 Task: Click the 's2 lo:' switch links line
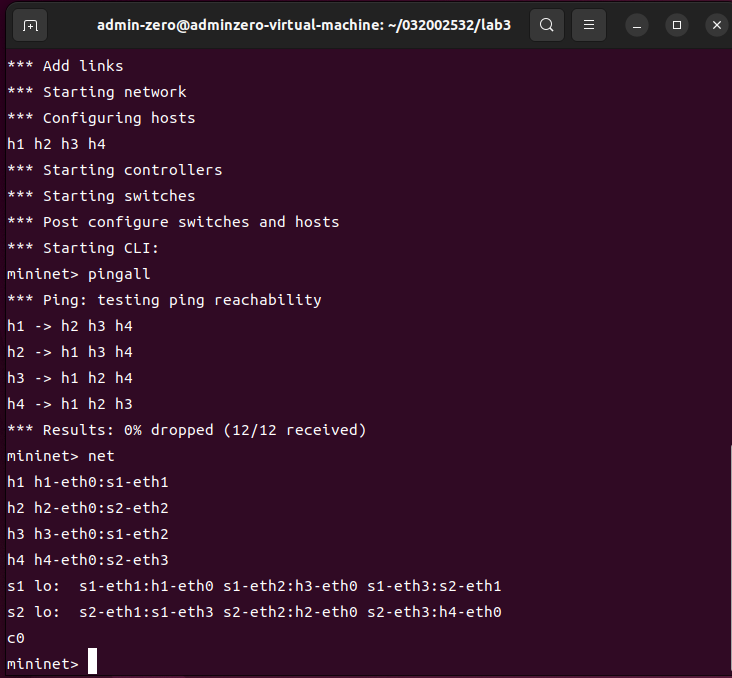254,612
